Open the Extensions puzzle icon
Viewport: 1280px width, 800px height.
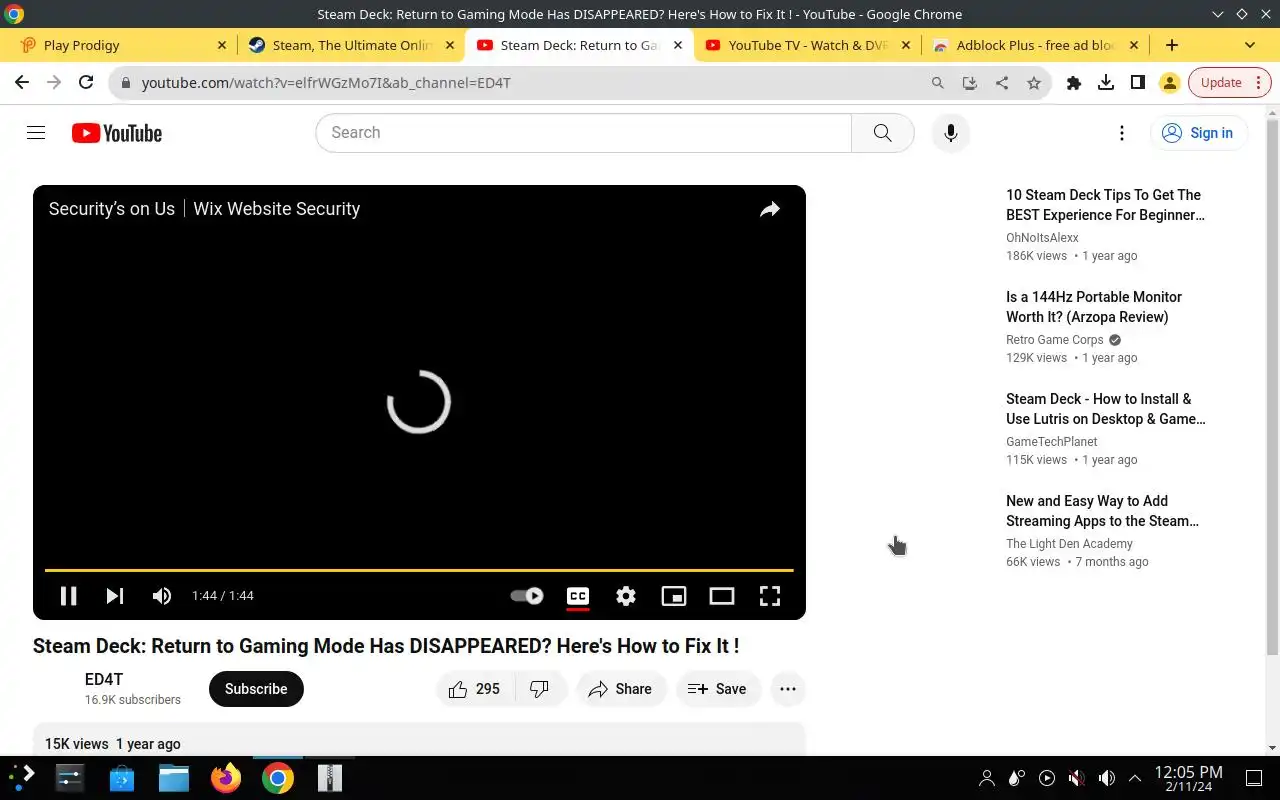pos(1074,83)
